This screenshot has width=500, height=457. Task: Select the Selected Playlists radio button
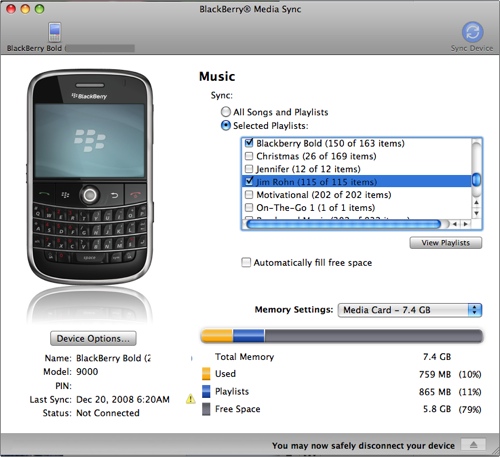(226, 126)
